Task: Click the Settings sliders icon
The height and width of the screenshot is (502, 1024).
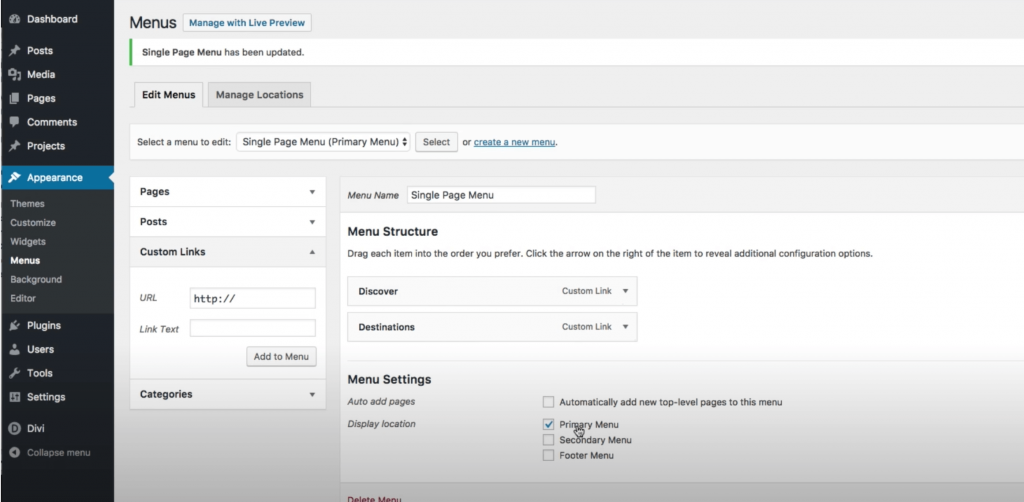Action: [14, 397]
